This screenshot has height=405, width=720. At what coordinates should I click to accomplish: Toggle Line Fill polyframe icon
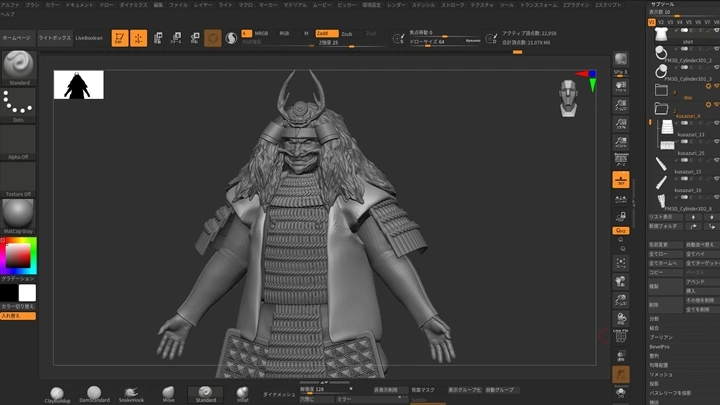(x=621, y=337)
